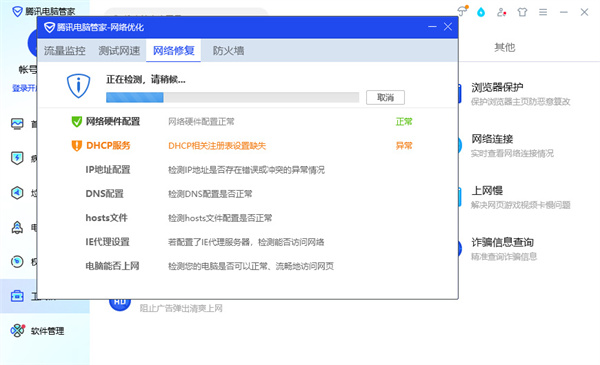Click the 取消 button to stop detection

click(385, 98)
